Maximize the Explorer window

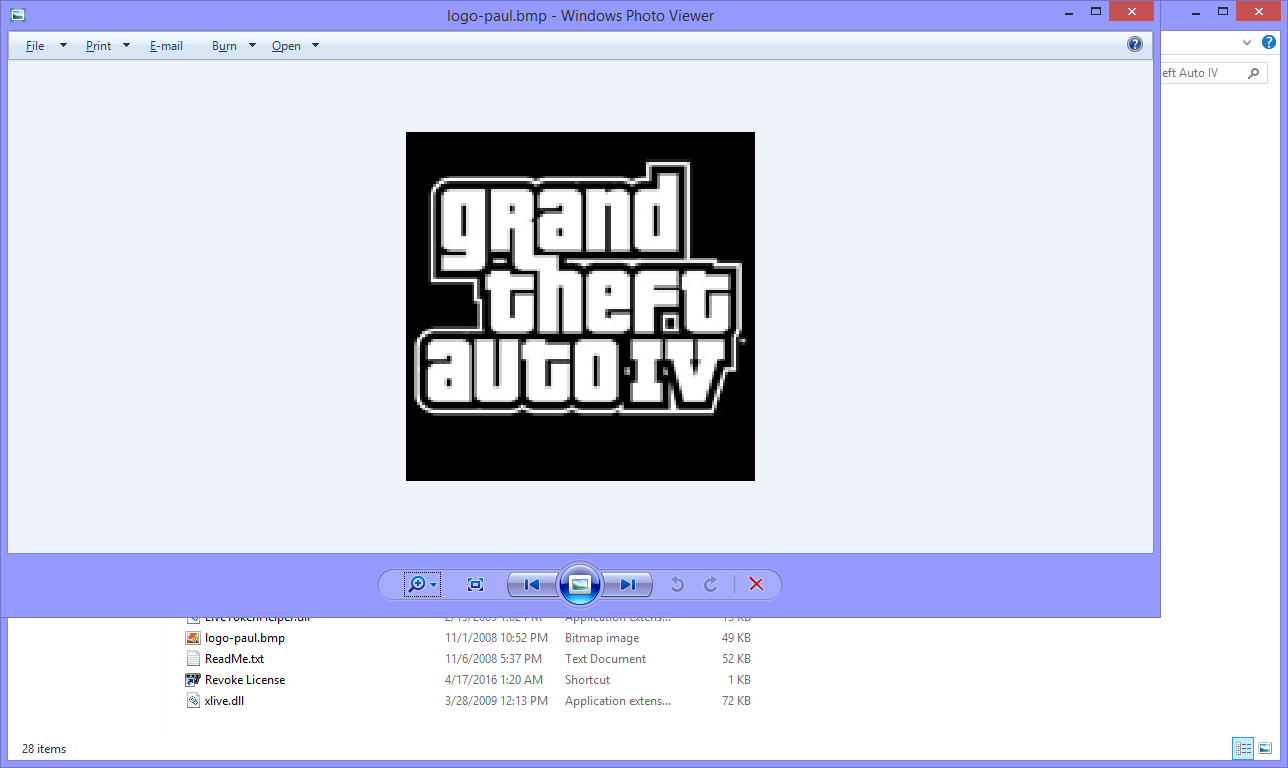click(x=1222, y=10)
